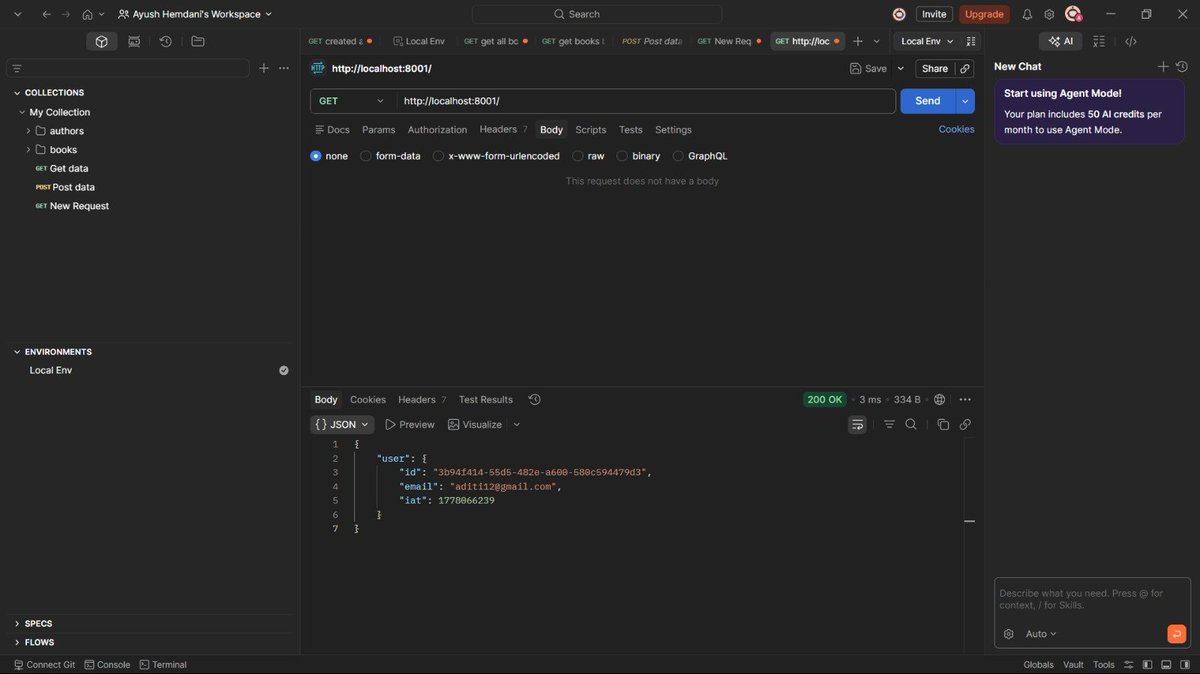The image size is (1200, 674).
Task: Click the response link icon
Action: point(965,424)
